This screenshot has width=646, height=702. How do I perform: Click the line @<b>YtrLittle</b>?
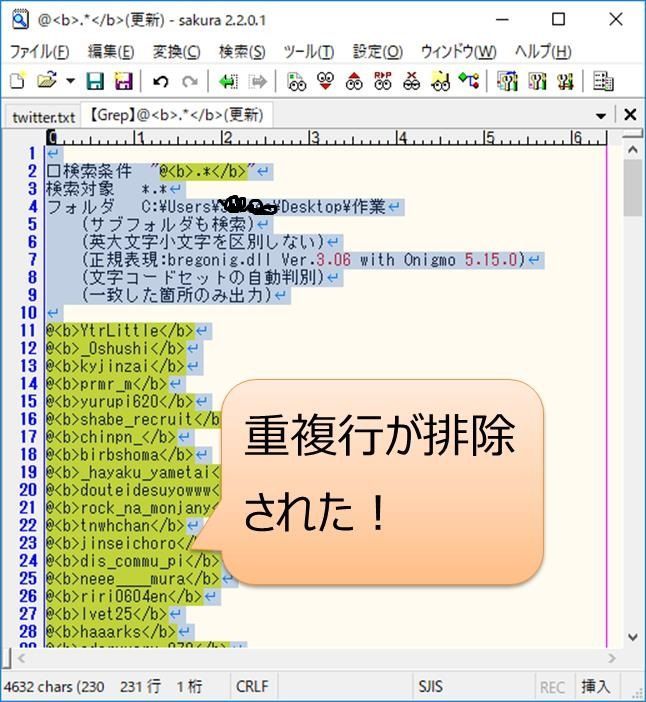(120, 331)
